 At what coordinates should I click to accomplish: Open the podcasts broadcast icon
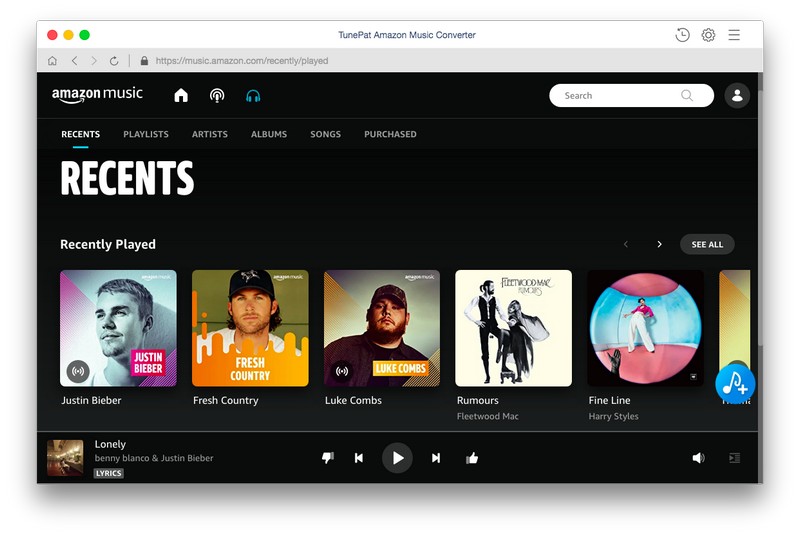tap(217, 95)
